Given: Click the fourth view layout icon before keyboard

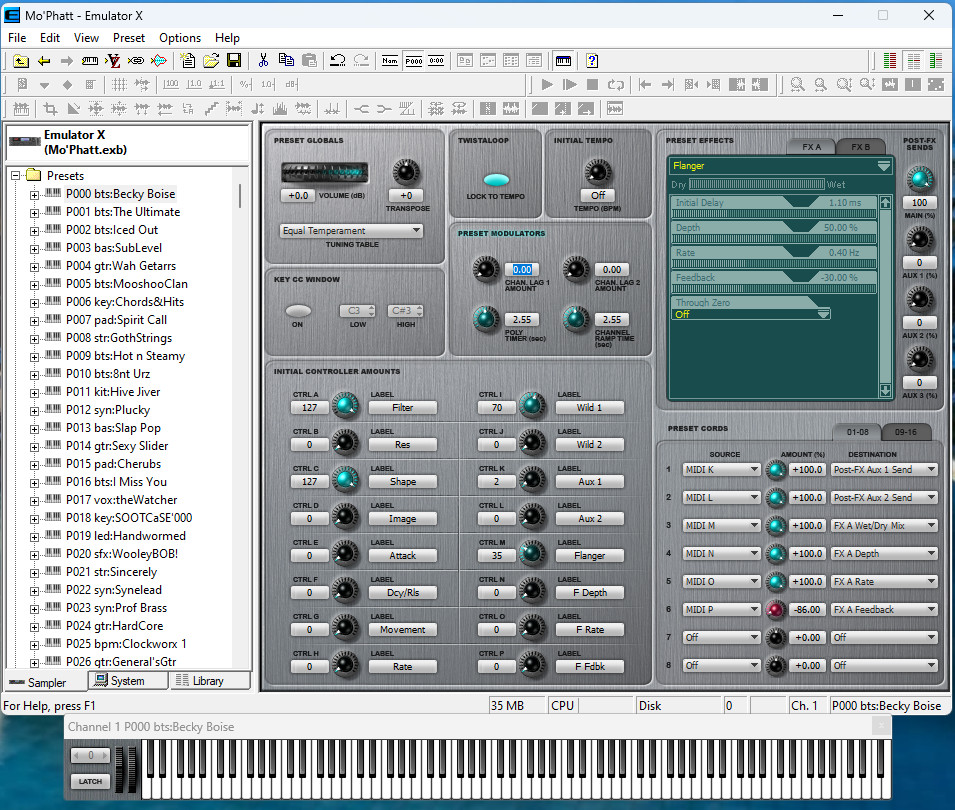Looking at the screenshot, I should 534,61.
